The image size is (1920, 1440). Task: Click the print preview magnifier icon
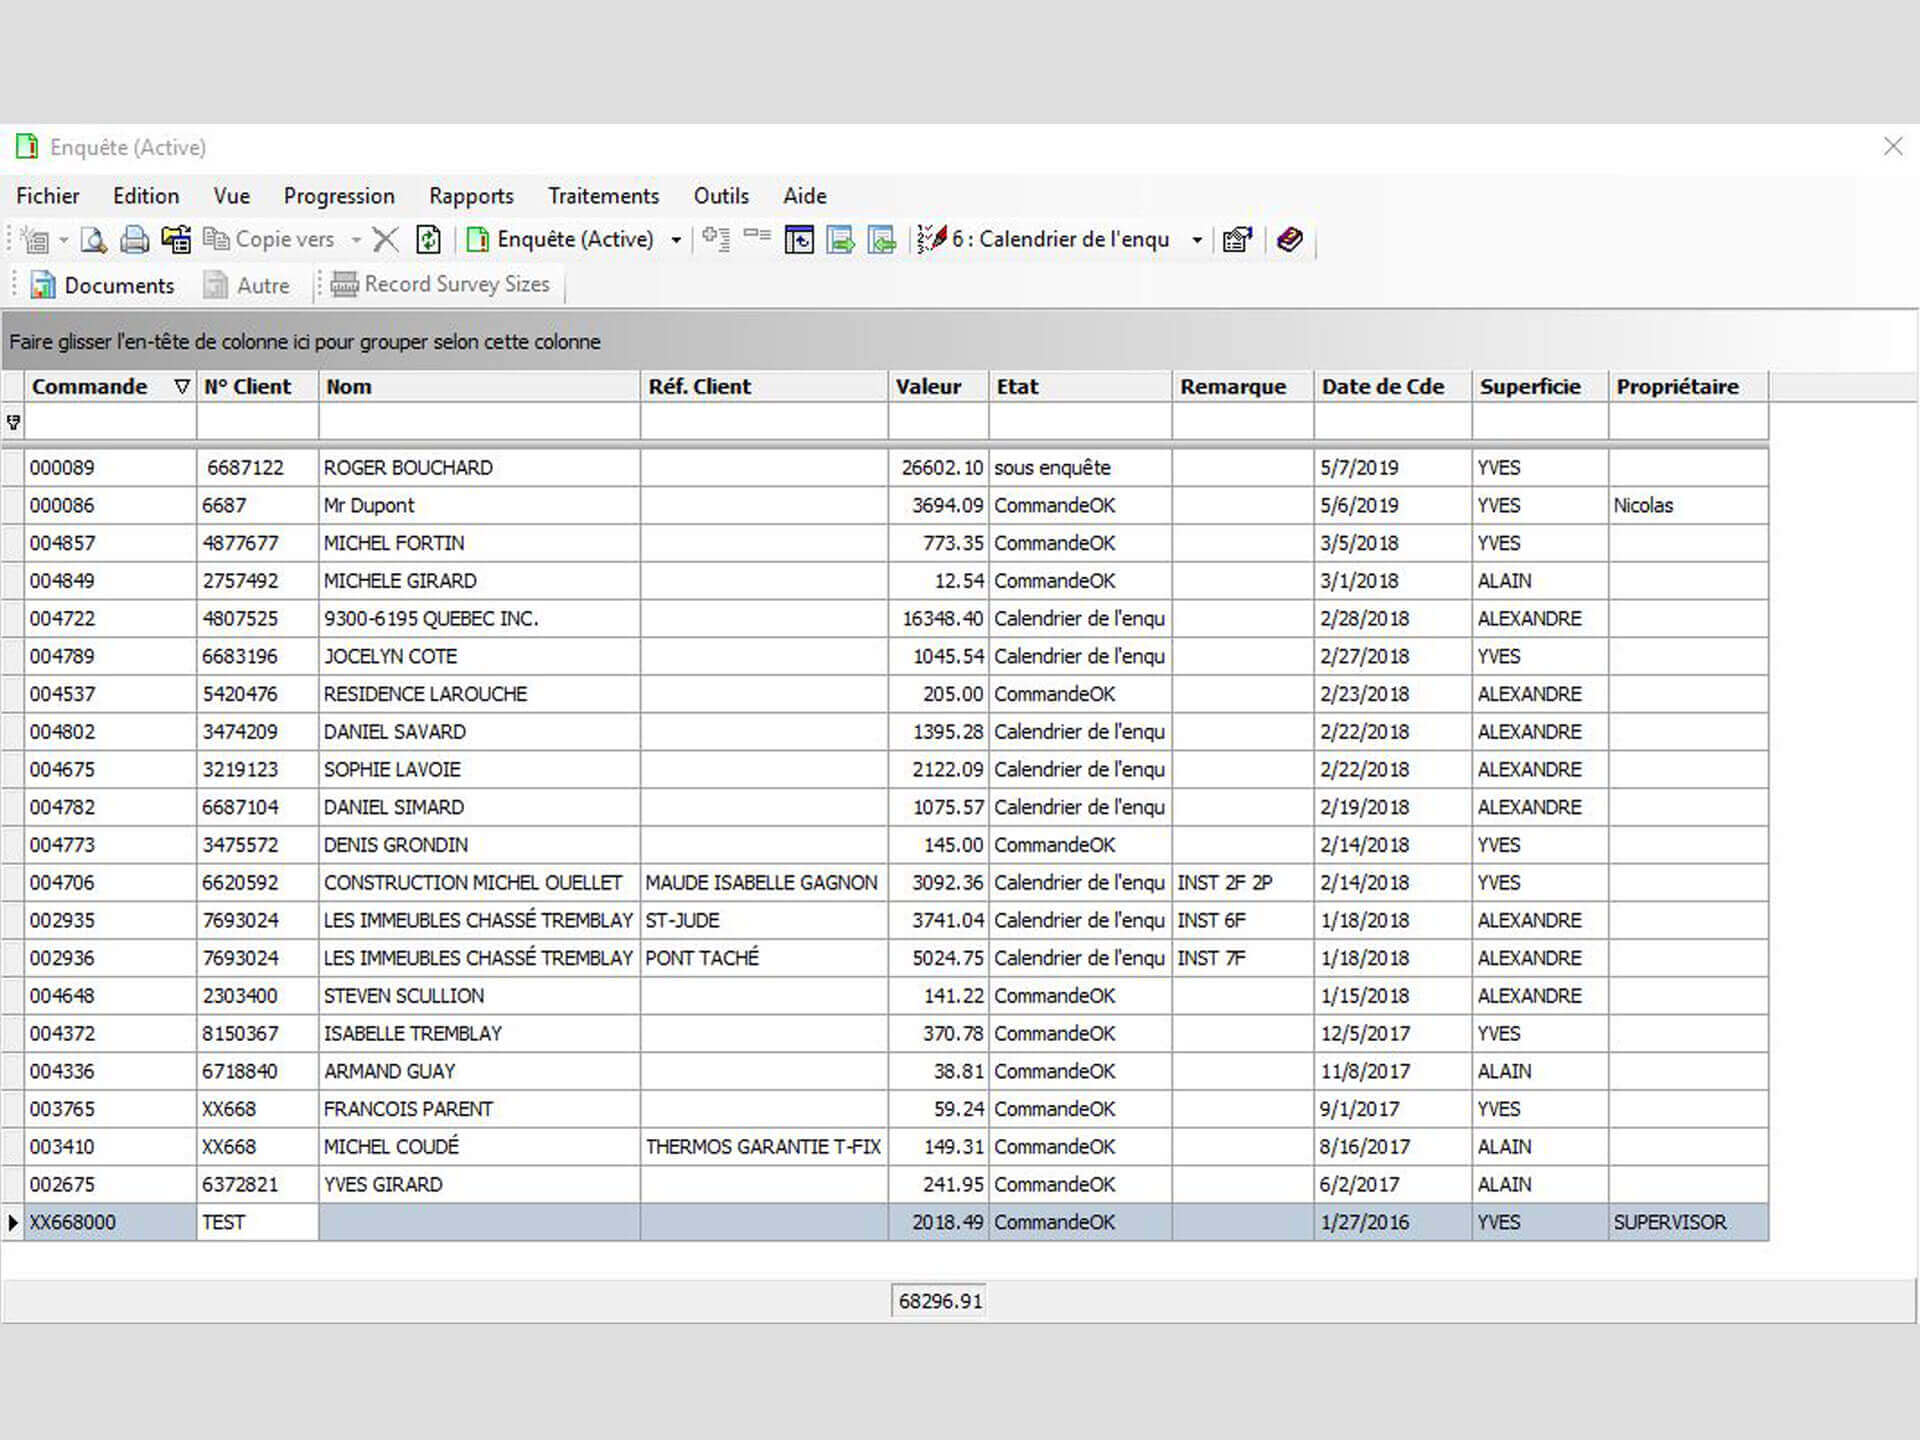point(93,240)
